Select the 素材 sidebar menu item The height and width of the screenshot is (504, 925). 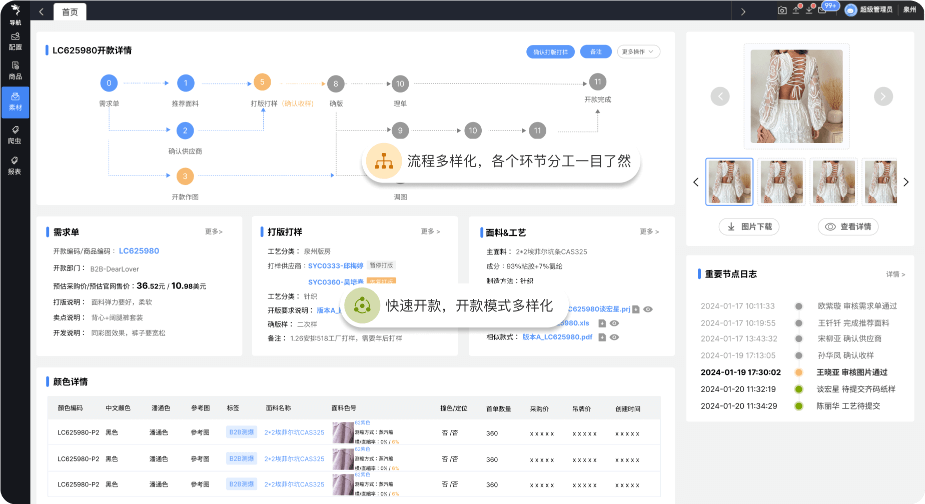15,101
